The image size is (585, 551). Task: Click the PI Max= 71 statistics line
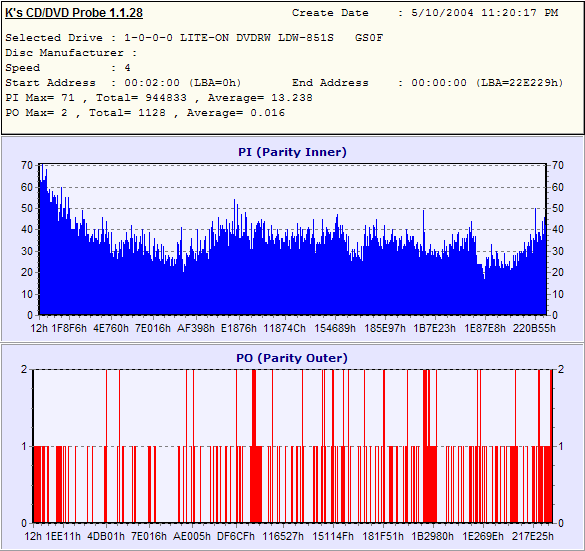[x=159, y=98]
